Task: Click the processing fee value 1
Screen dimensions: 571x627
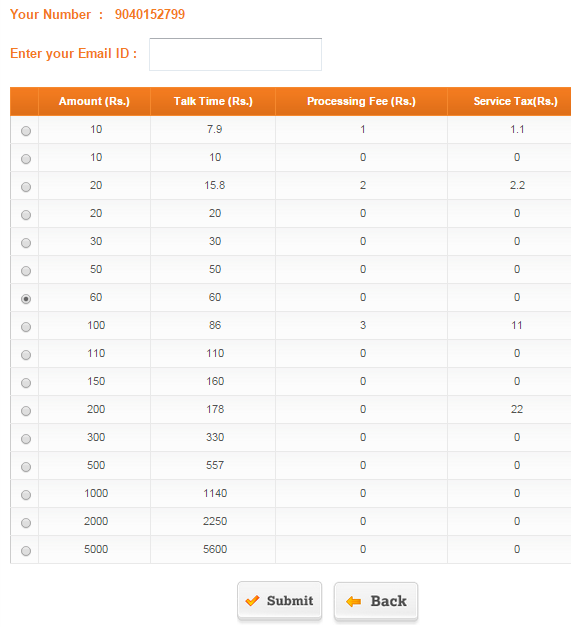Action: point(363,129)
